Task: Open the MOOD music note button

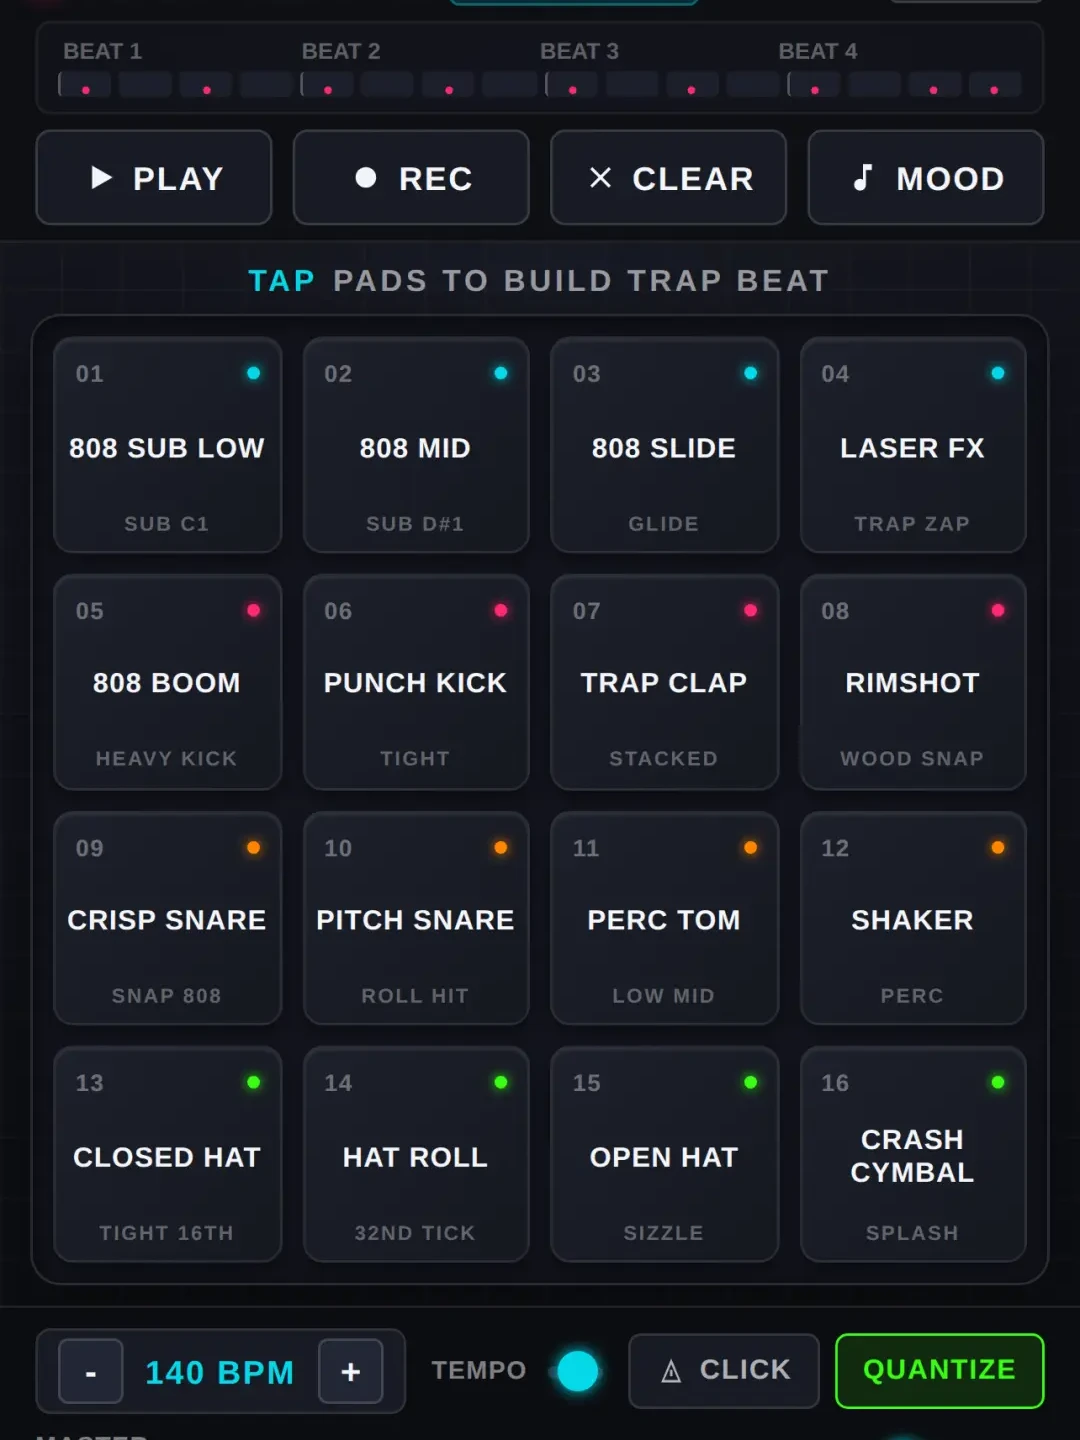Action: pos(926,178)
